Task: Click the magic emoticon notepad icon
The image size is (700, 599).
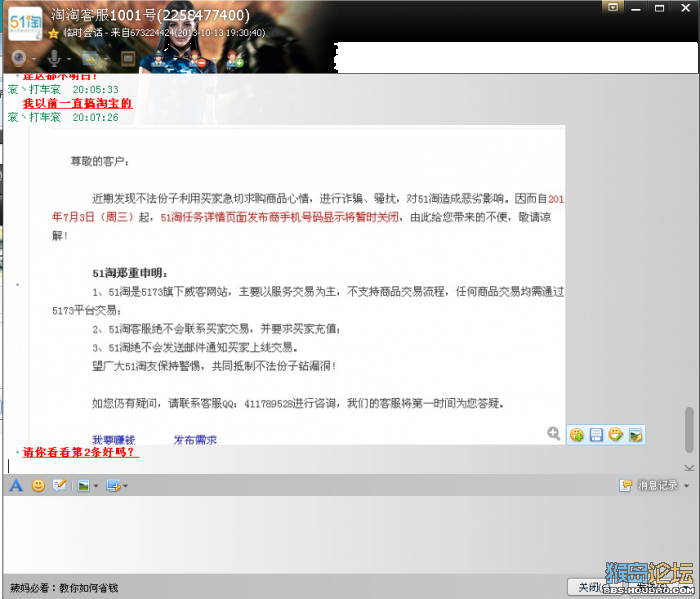Action: 59,485
